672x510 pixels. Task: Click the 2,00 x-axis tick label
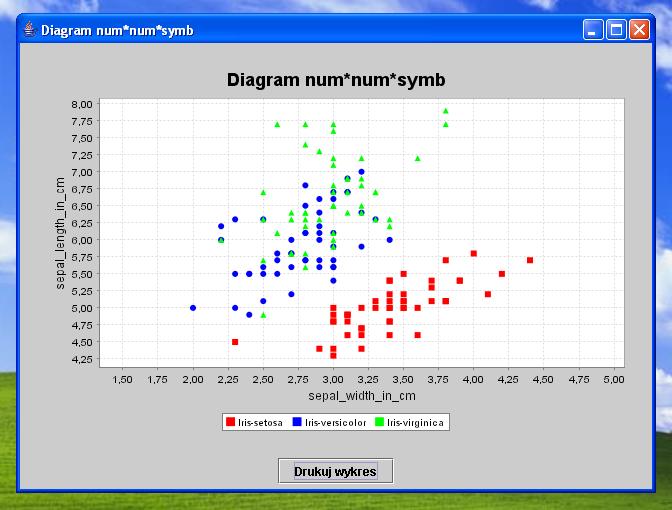tap(193, 379)
